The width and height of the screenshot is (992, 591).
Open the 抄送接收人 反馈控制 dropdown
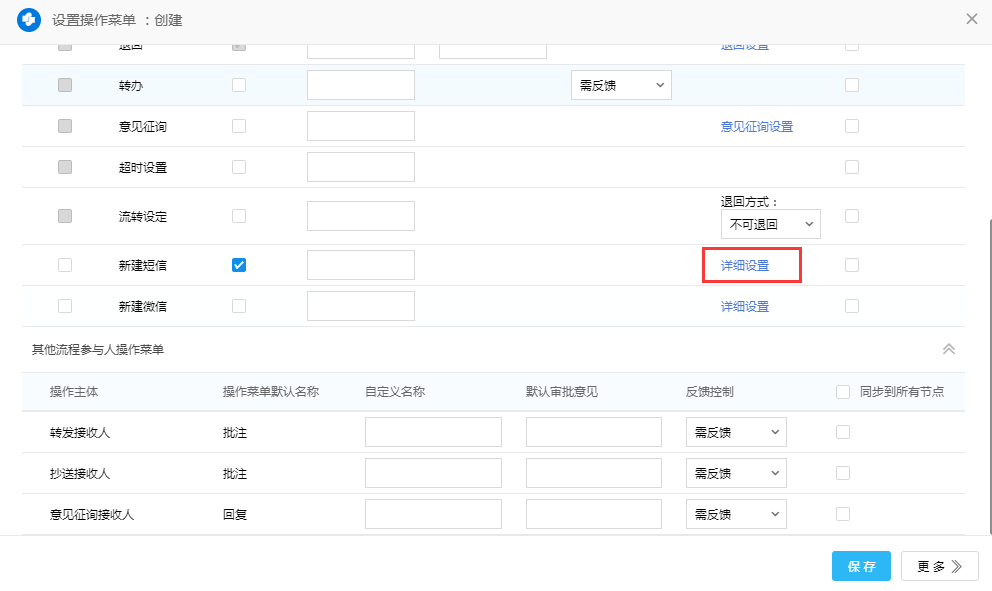click(x=736, y=473)
